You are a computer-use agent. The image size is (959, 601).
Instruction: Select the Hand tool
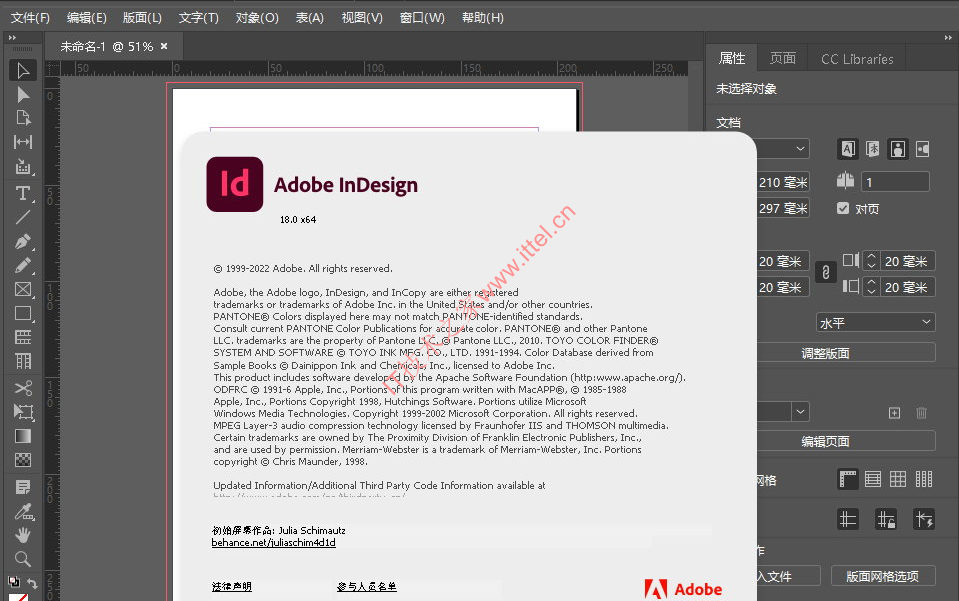(23, 535)
